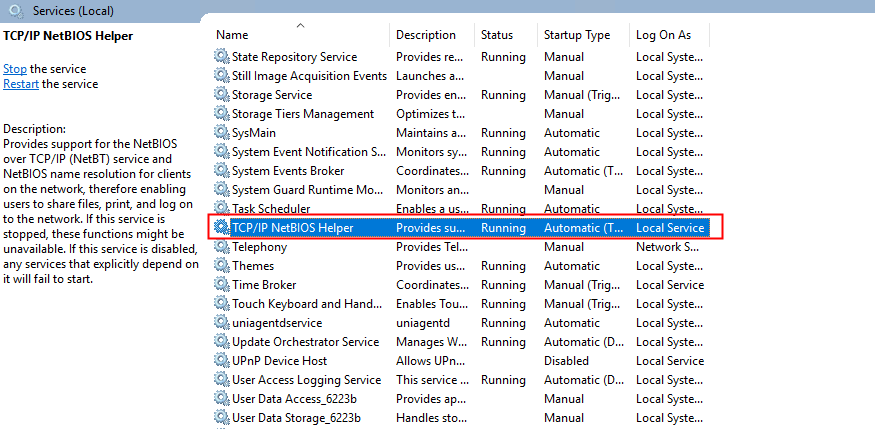
Task: Click the Stop the service link
Action: pos(15,69)
